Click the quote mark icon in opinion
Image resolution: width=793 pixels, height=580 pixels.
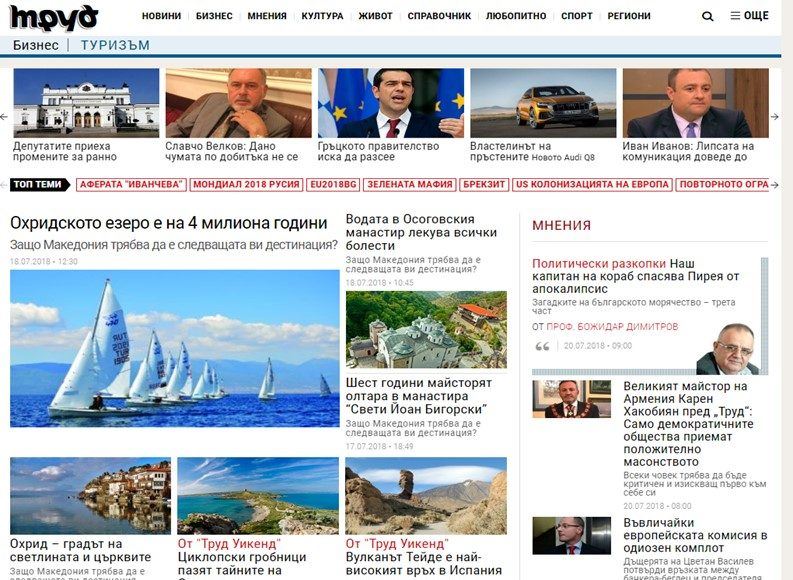542,346
